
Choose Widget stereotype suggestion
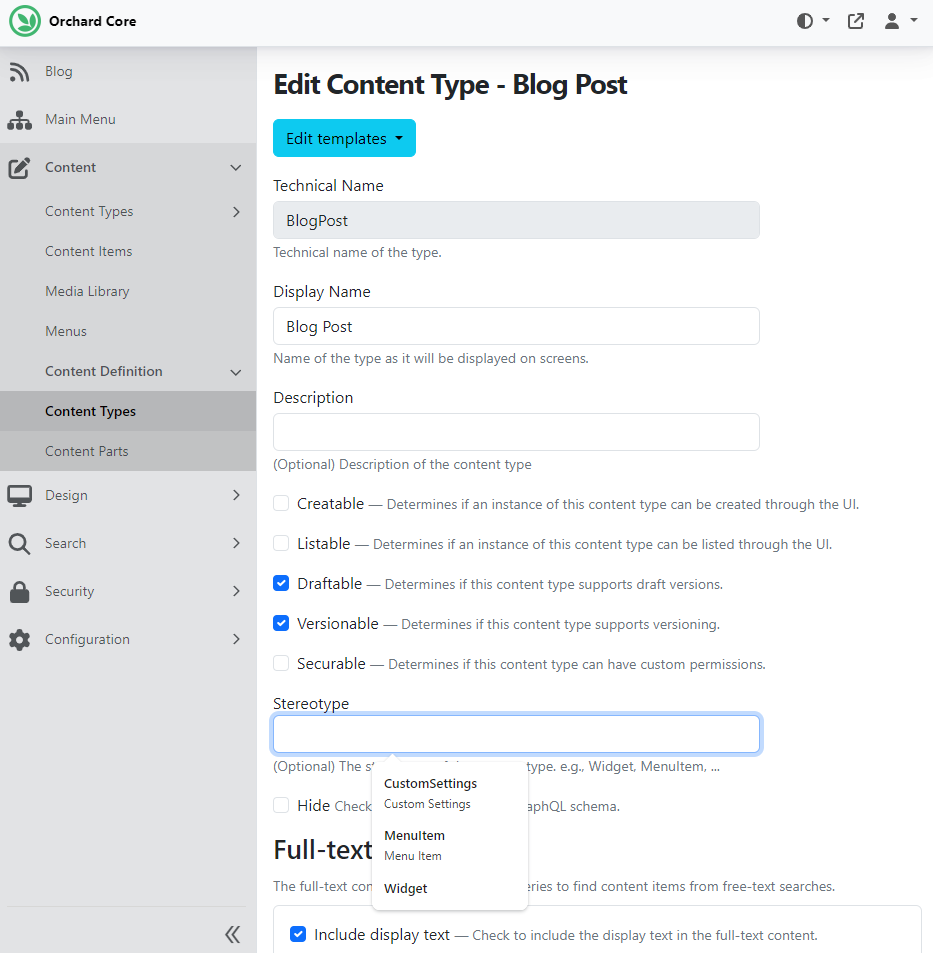450,888
